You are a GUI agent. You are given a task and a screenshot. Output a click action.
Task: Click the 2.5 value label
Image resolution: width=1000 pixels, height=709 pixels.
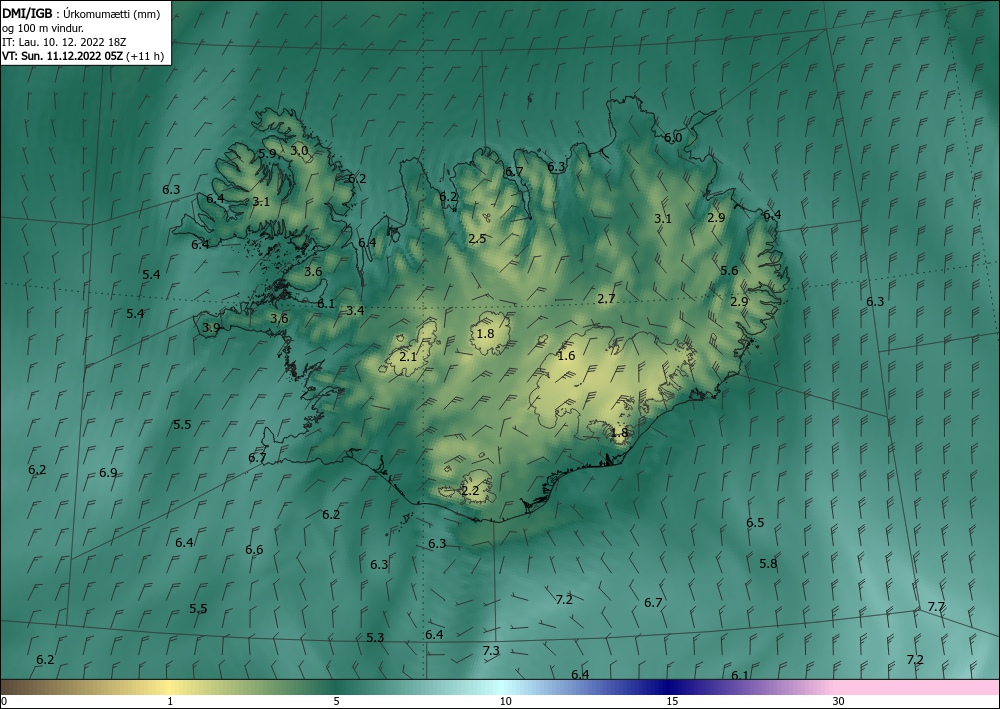click(x=477, y=238)
